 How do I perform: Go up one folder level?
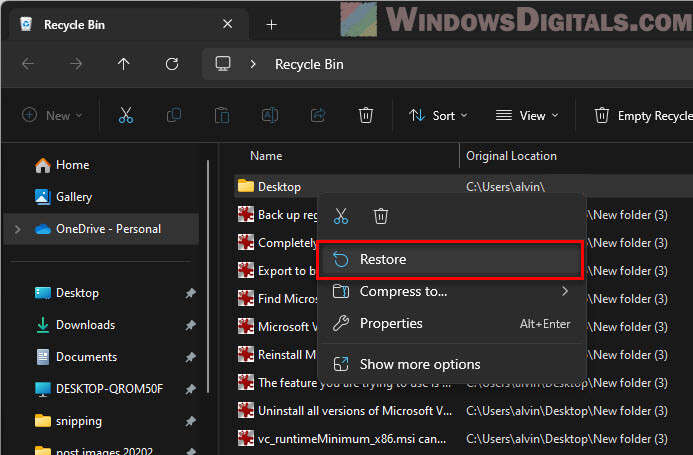point(124,64)
